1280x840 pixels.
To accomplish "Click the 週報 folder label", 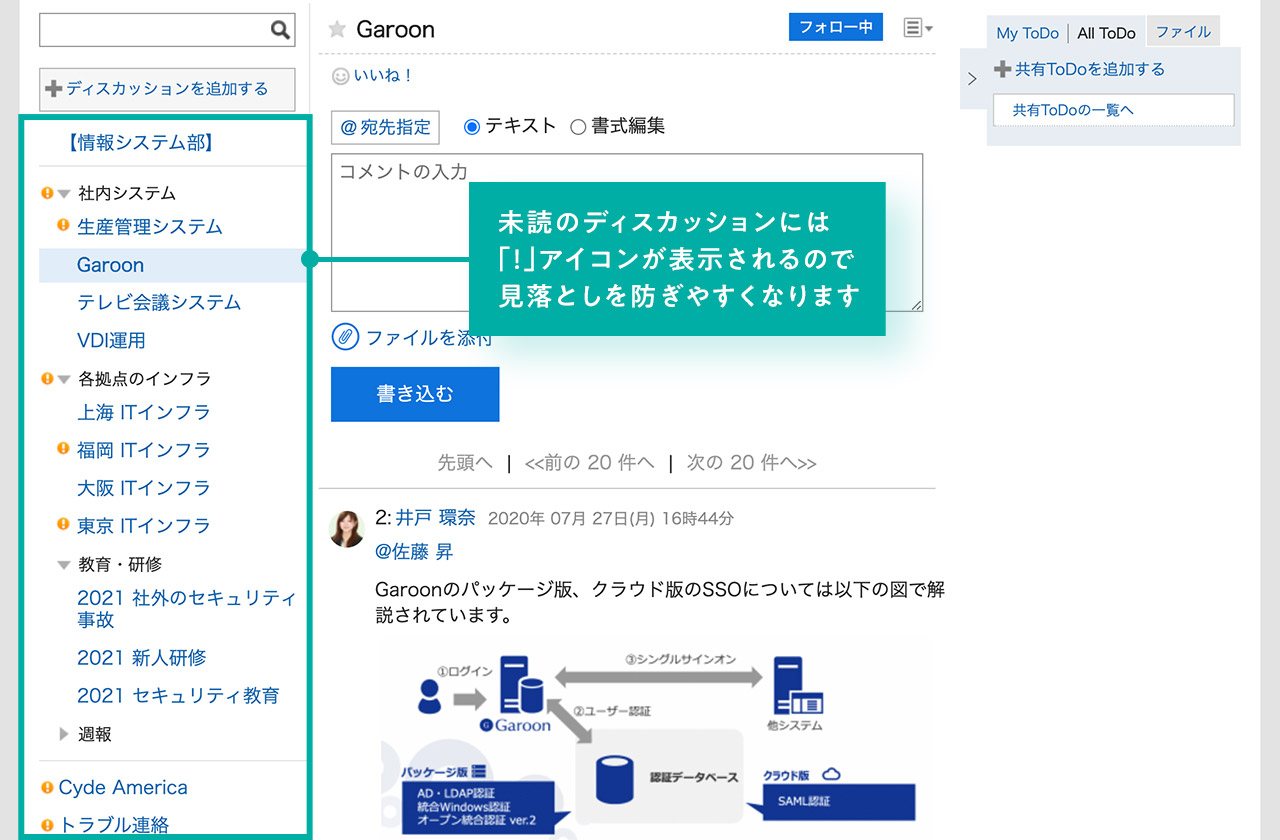I will [95, 734].
